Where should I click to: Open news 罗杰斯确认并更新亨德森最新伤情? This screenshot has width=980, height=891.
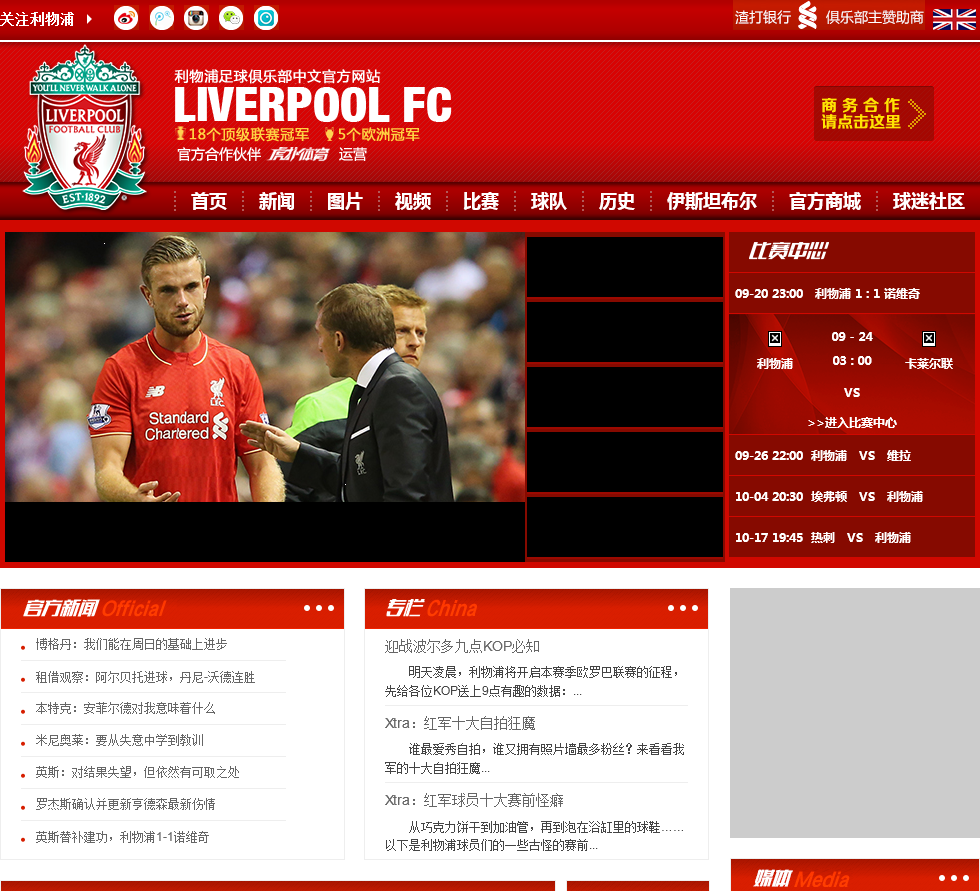125,804
